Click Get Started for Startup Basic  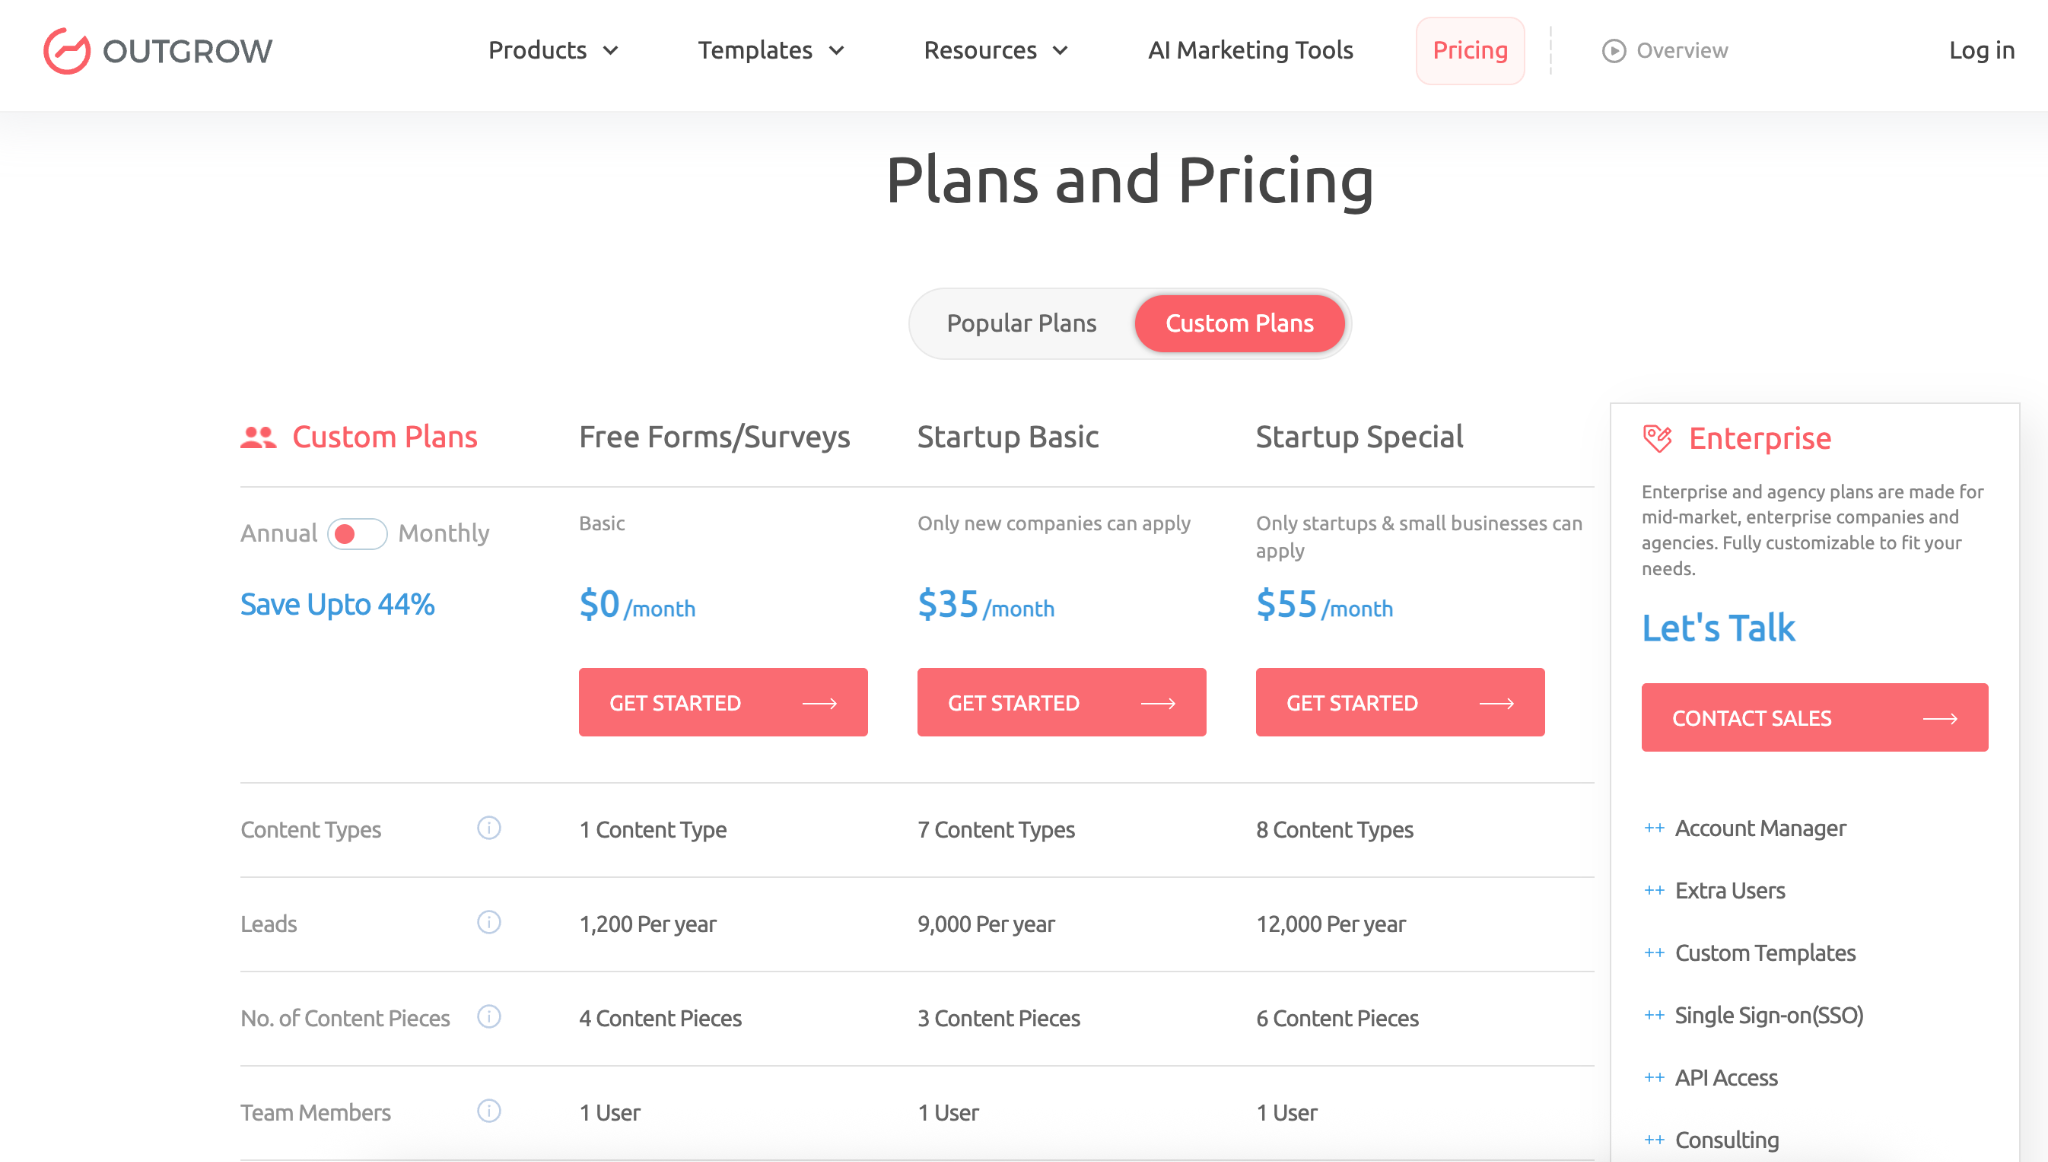tap(1061, 703)
